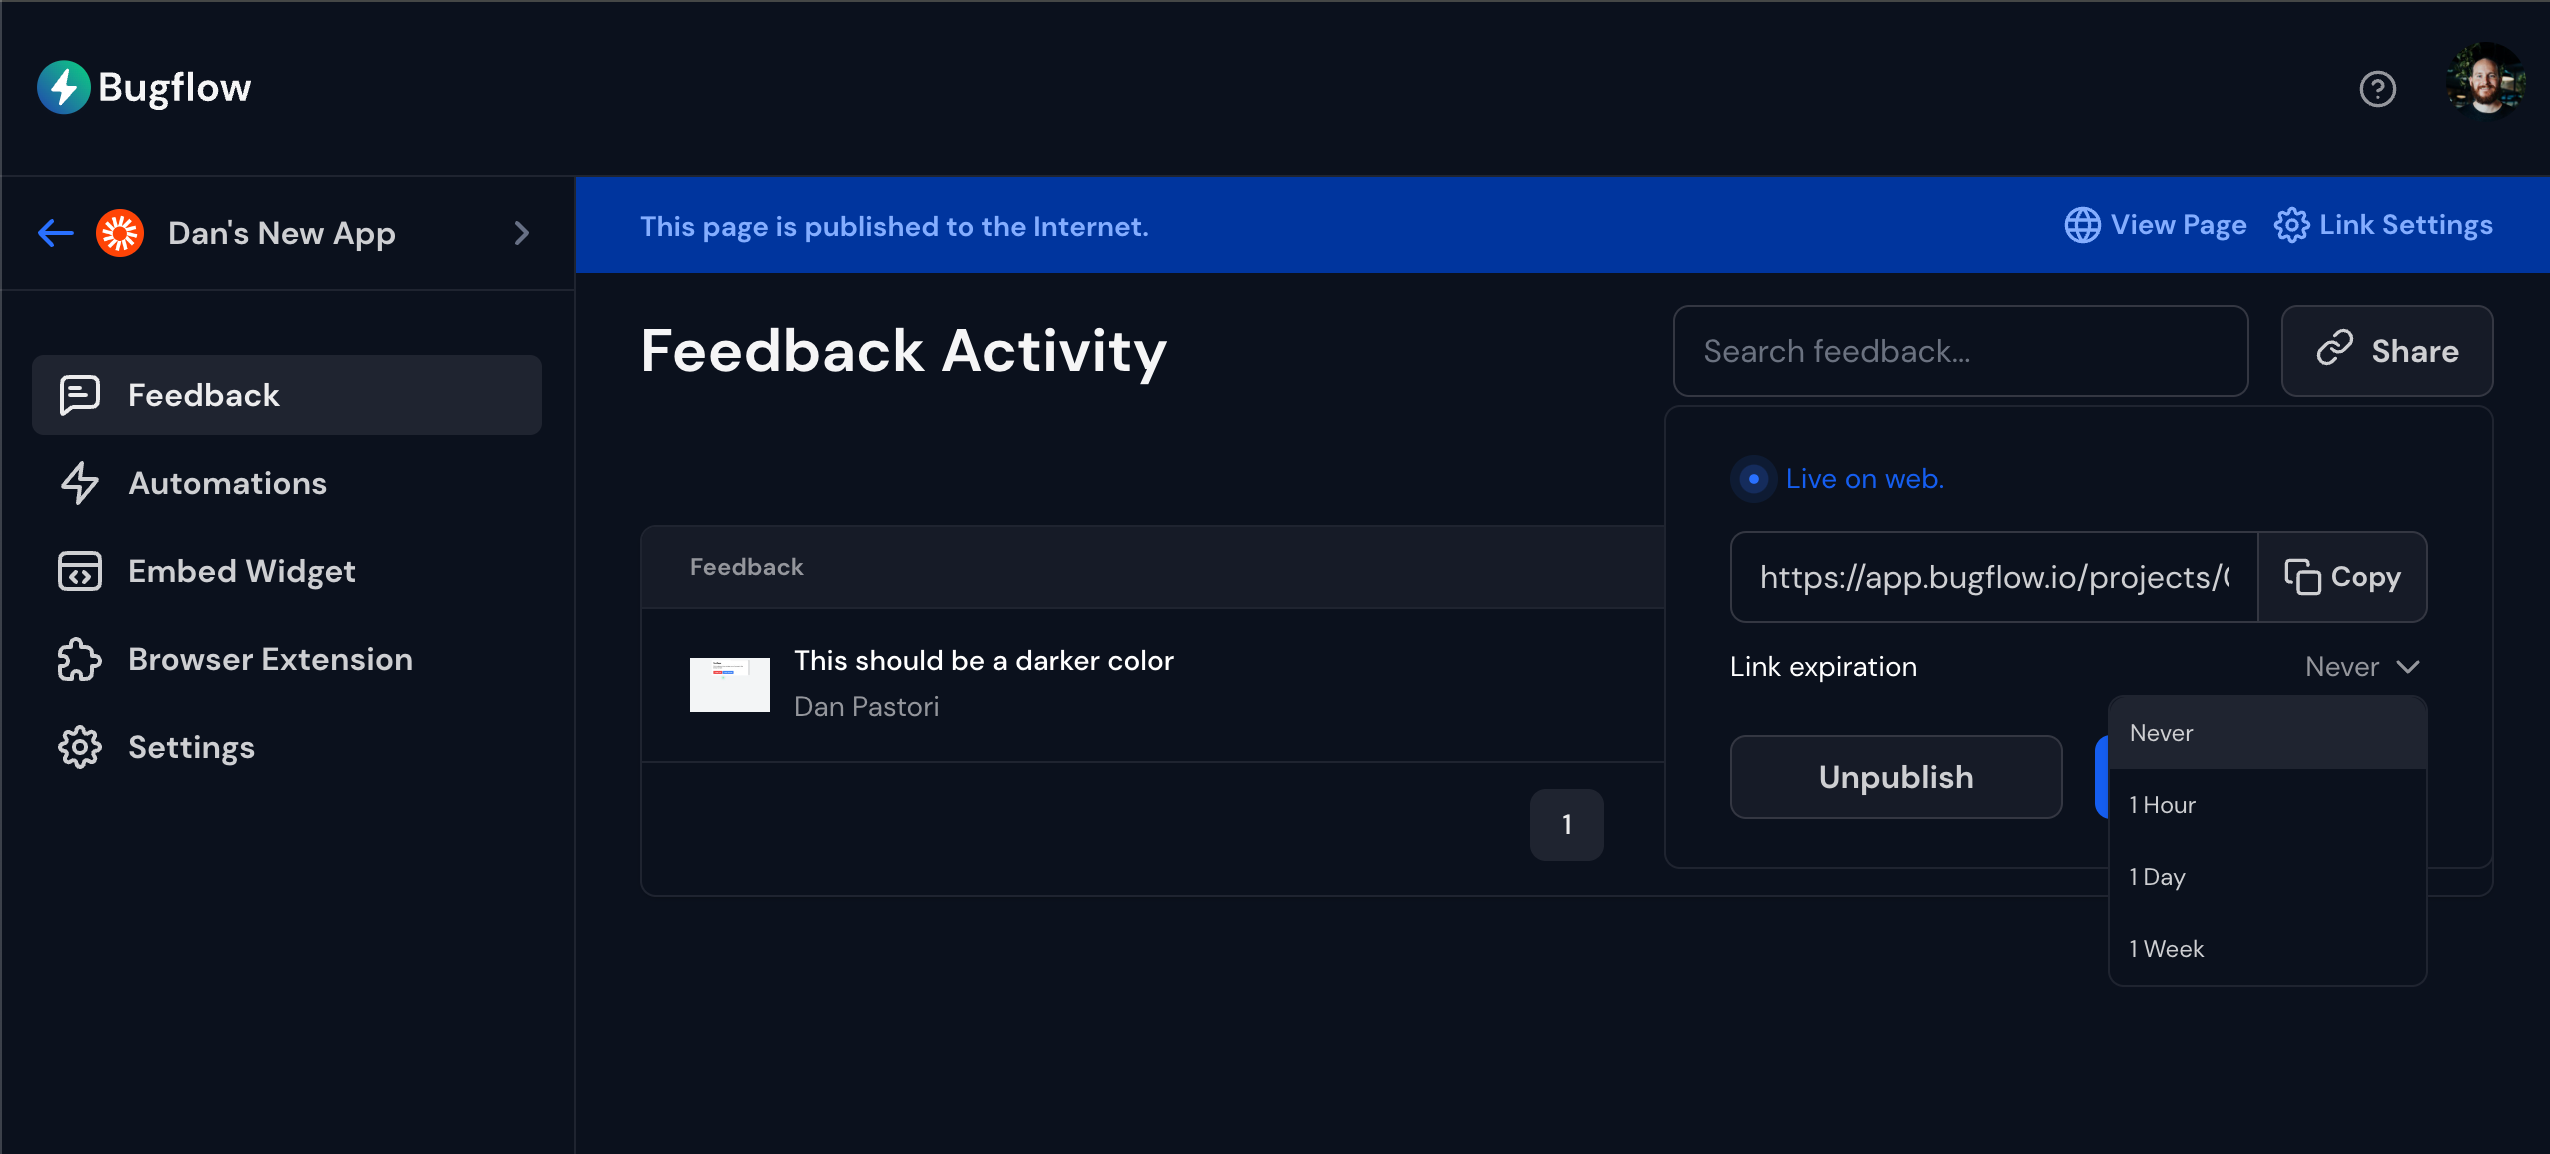Expand the Dan's New App project chevron
Screen dimensions: 2550x1154
coord(521,233)
